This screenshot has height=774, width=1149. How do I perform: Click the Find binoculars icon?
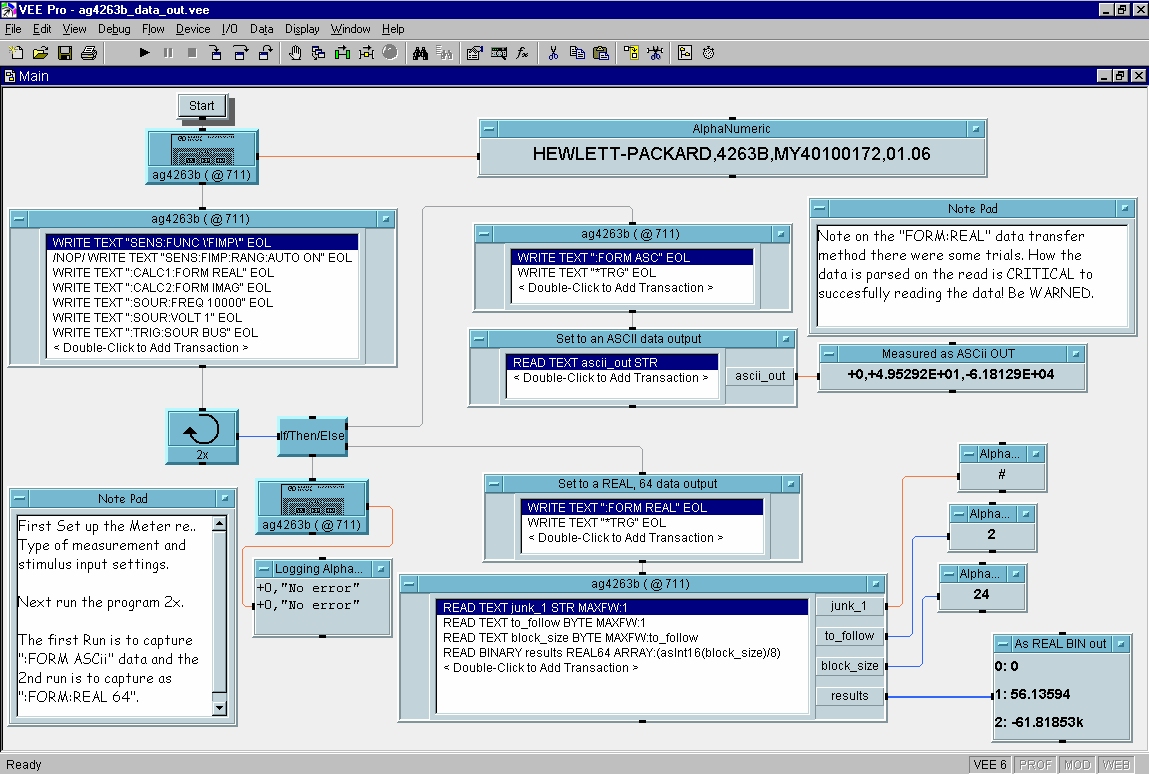click(x=420, y=53)
